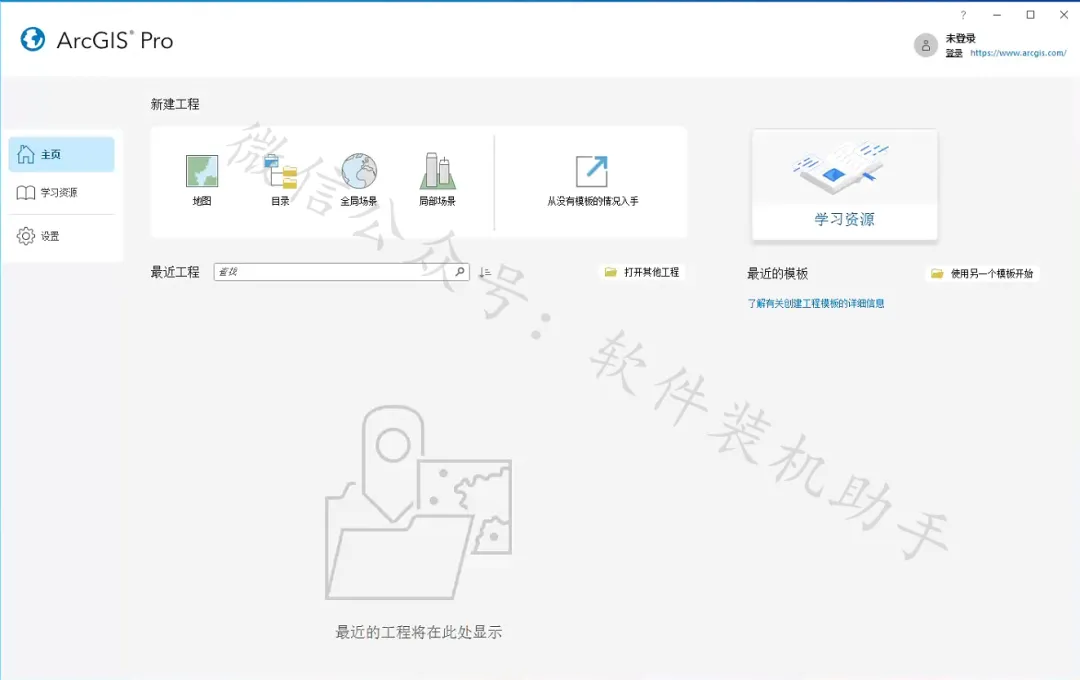Viewport: 1080px width, 680px height.
Task: Create a new Global Scene (全局场景) project
Action: click(x=359, y=181)
